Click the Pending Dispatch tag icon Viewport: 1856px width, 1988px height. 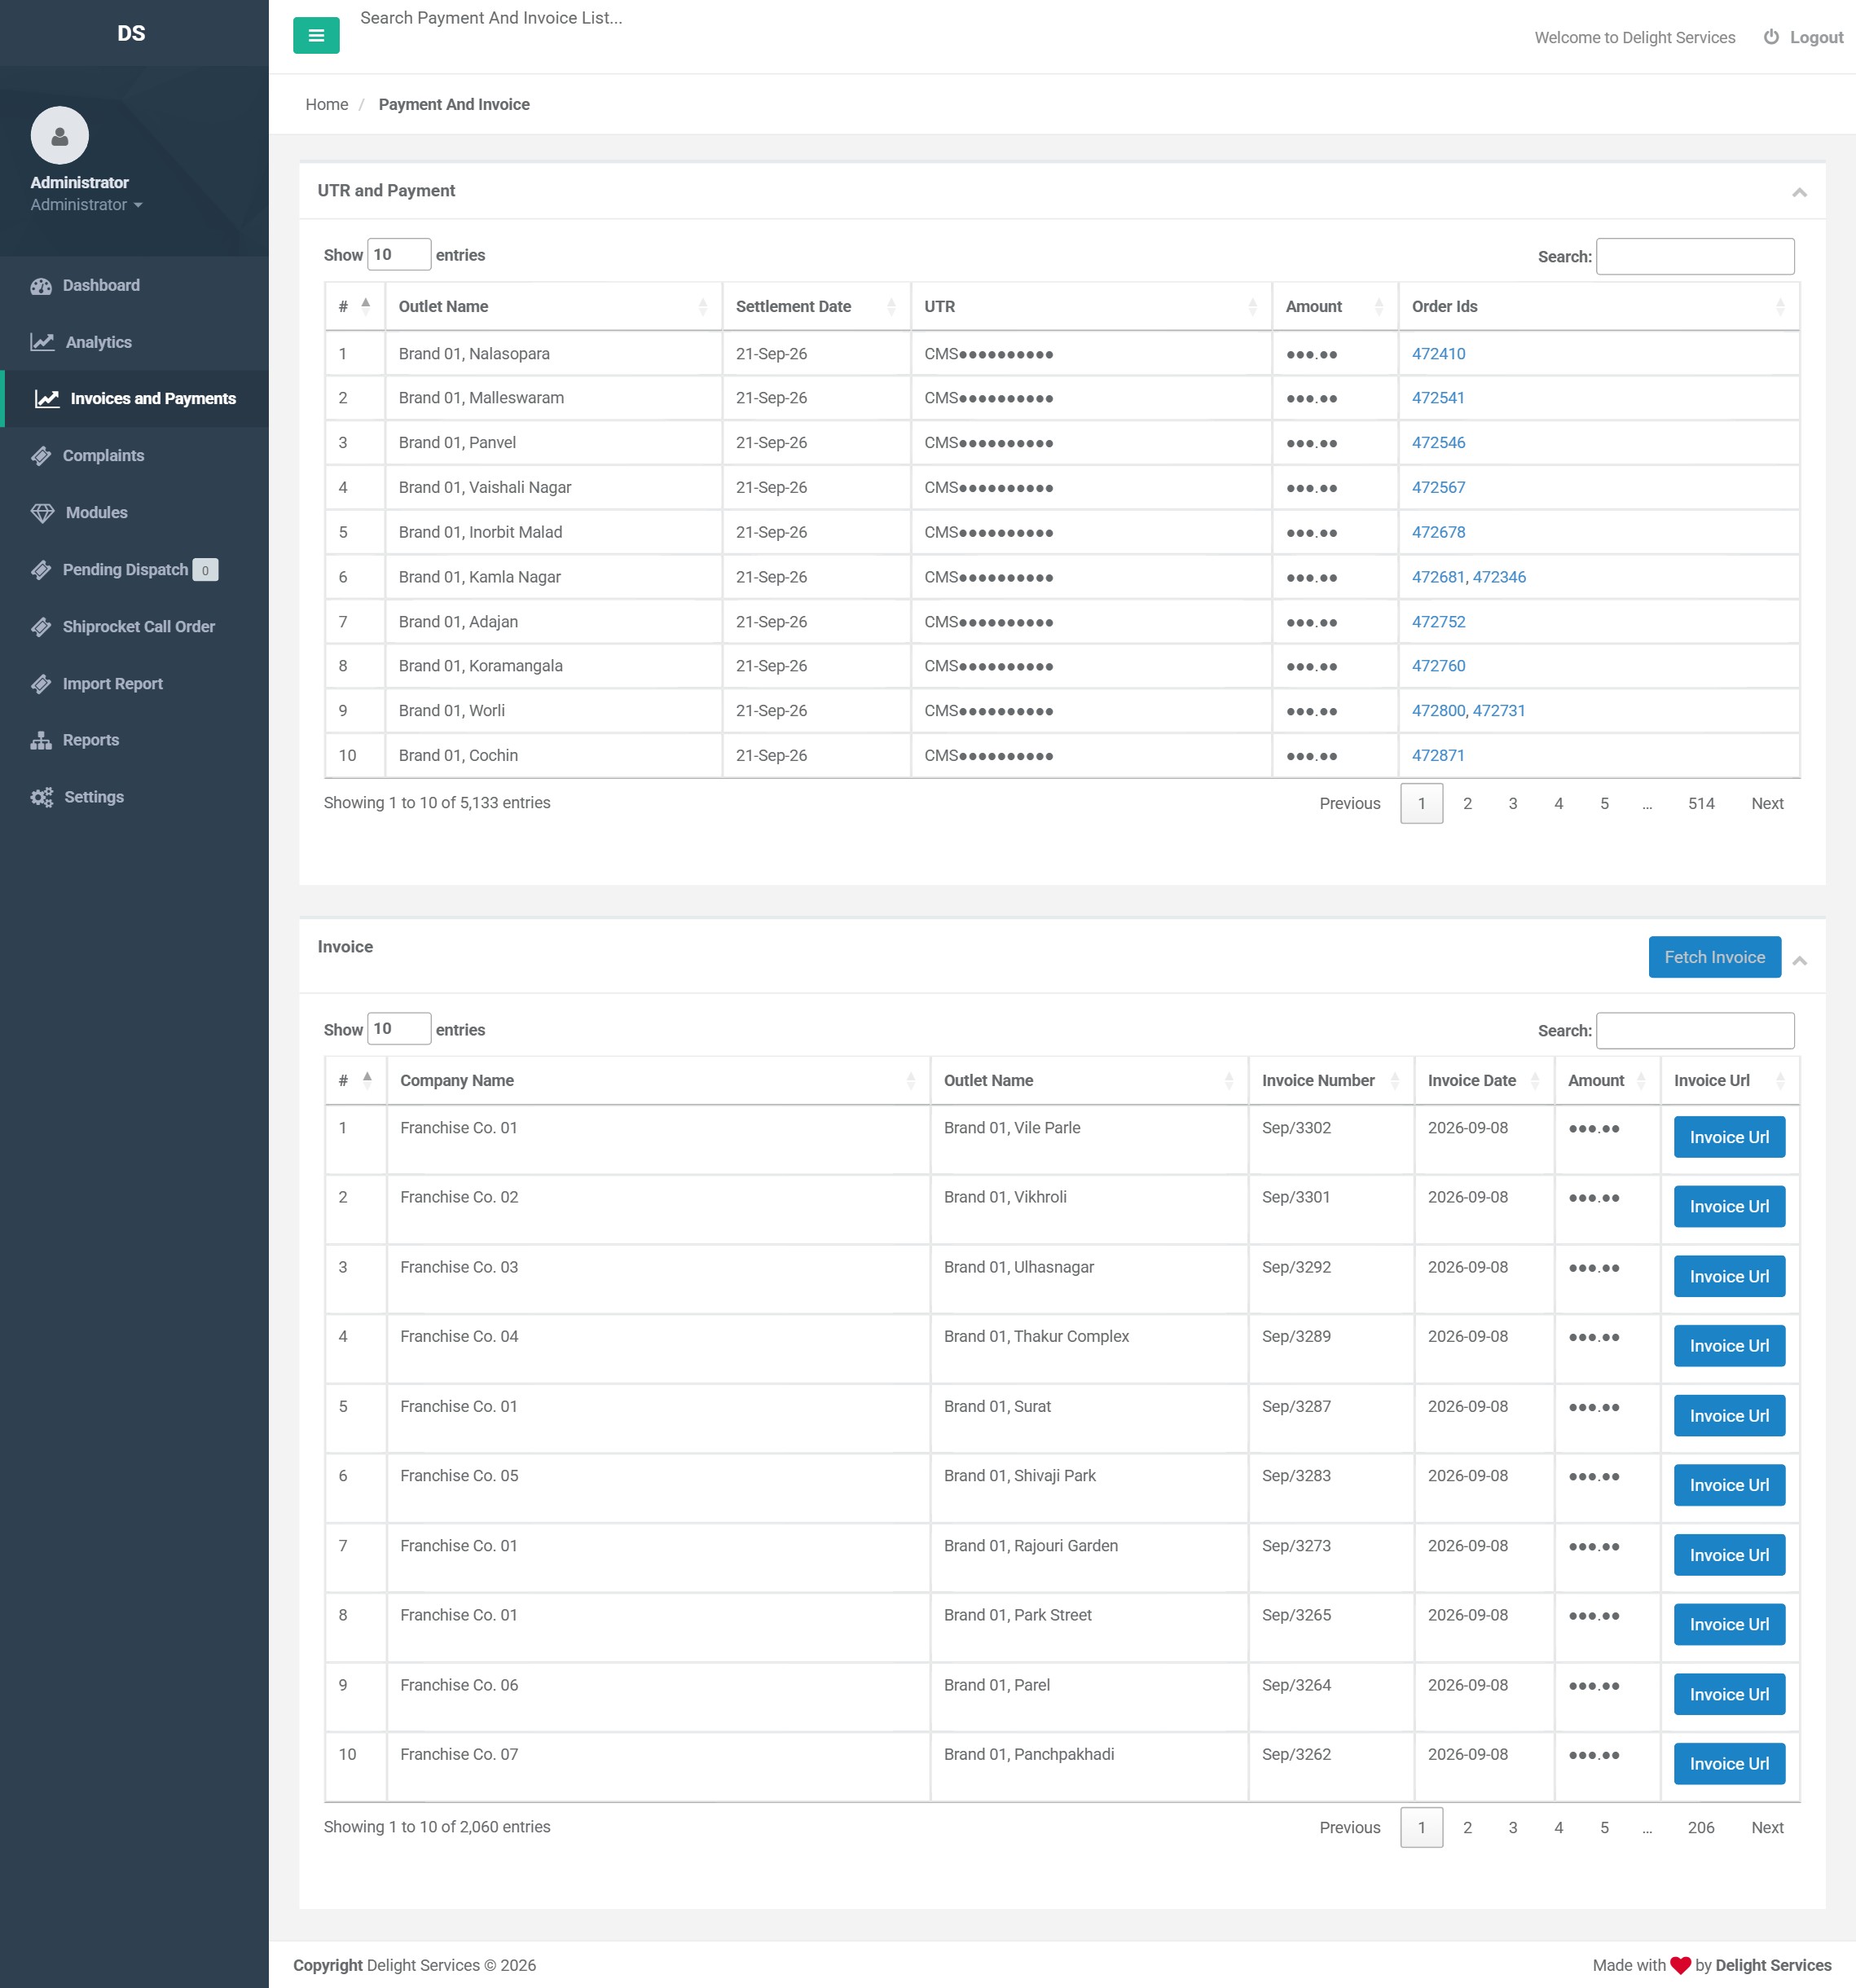[41, 570]
